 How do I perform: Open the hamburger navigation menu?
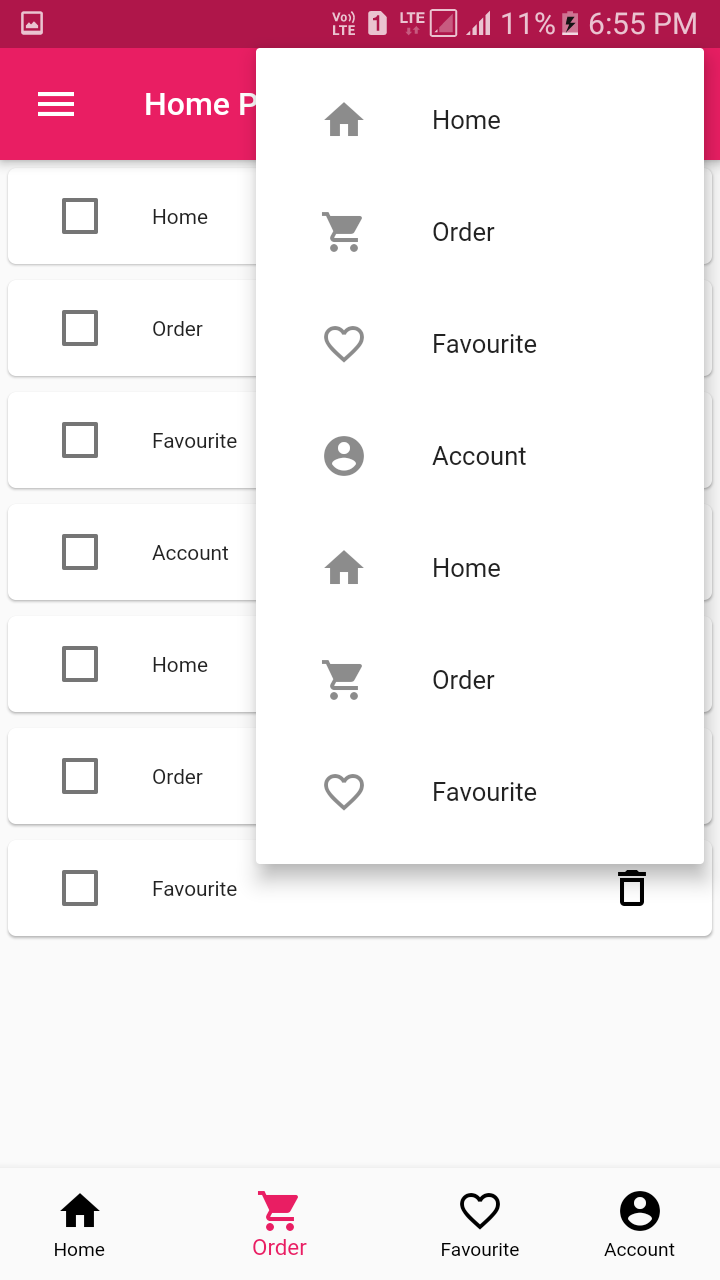[x=56, y=104]
